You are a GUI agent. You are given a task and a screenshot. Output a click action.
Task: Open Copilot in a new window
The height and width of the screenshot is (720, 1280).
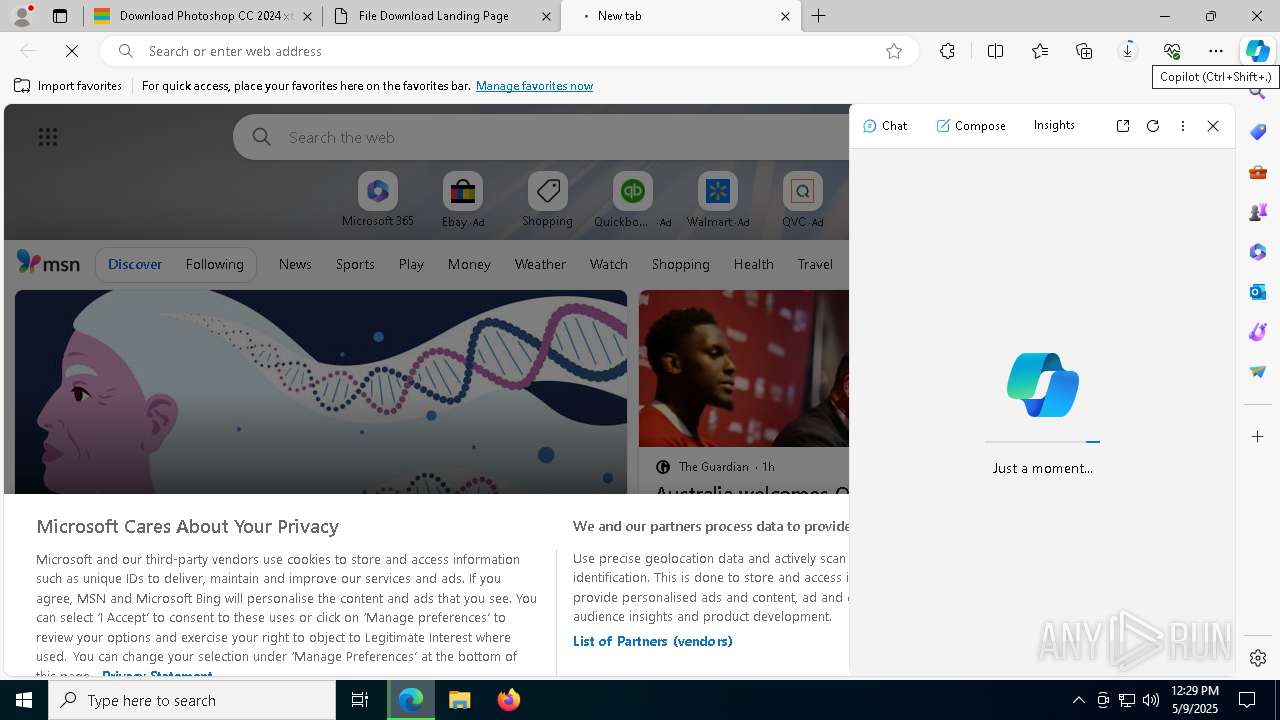point(1123,126)
